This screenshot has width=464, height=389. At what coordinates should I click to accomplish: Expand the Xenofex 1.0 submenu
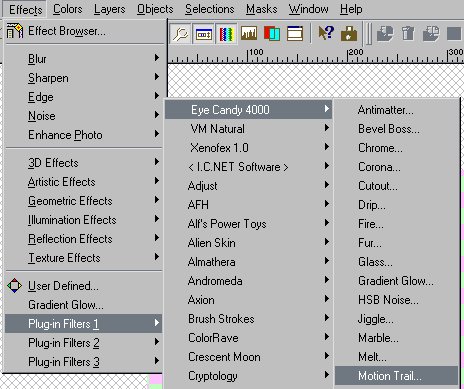coord(249,148)
